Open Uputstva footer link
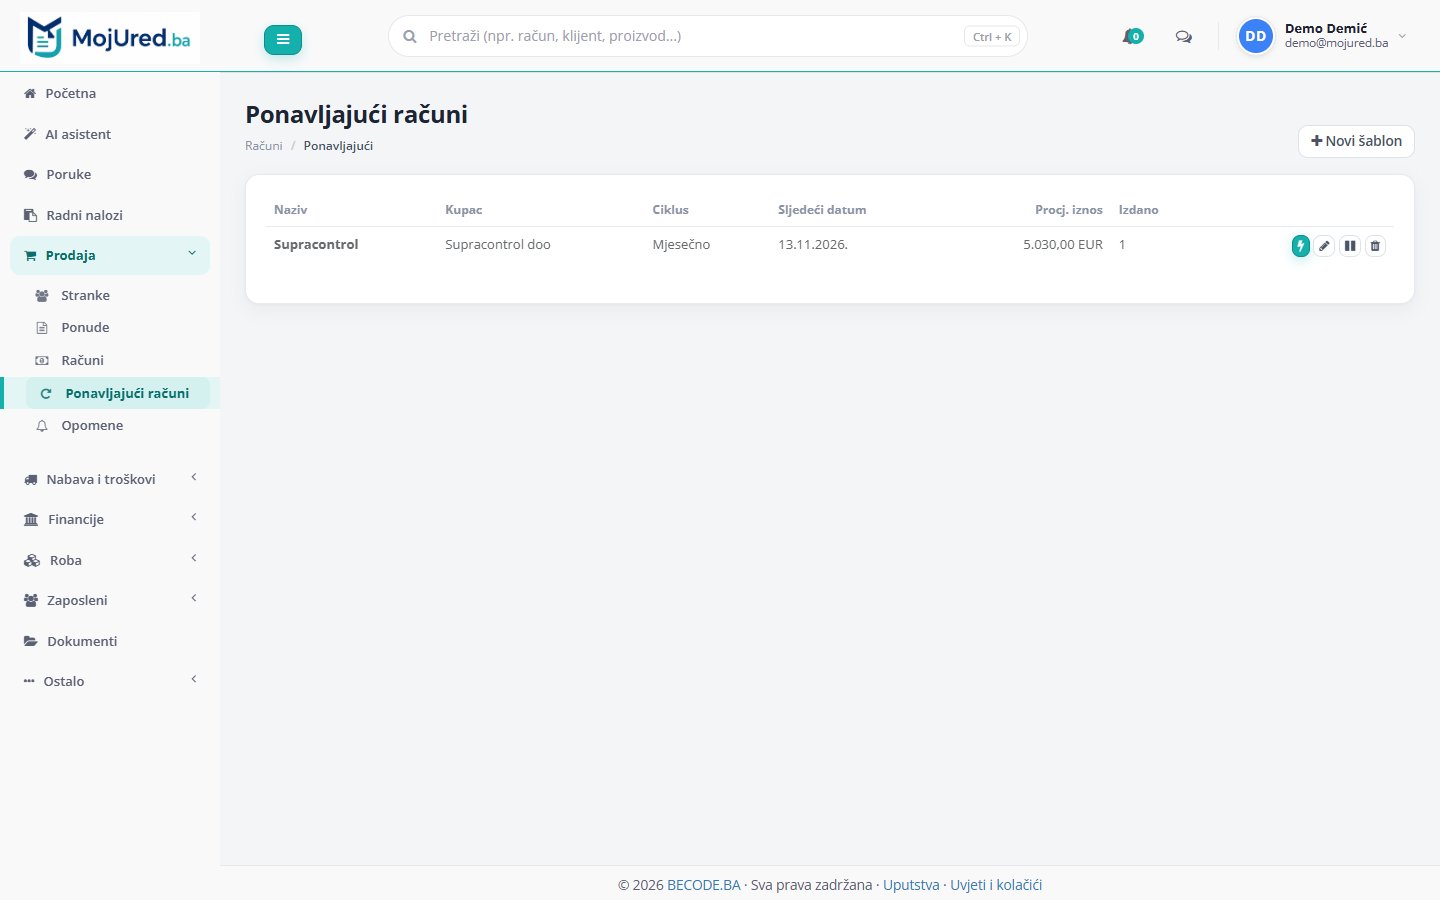1440x900 pixels. click(911, 885)
